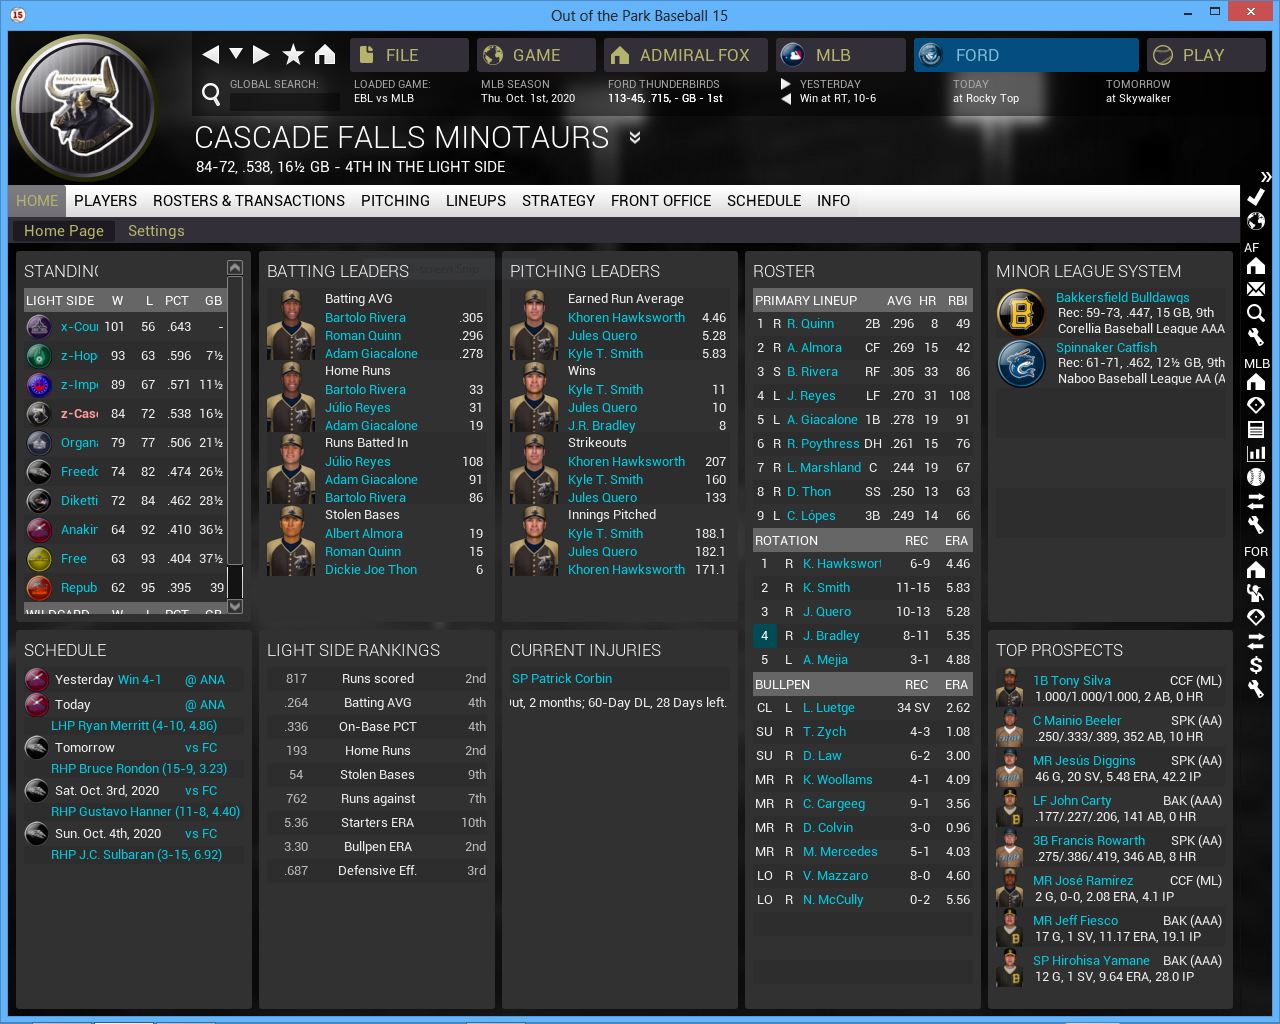Open injured player Patrick Corbin's link
The height and width of the screenshot is (1024, 1280).
pyautogui.click(x=562, y=679)
